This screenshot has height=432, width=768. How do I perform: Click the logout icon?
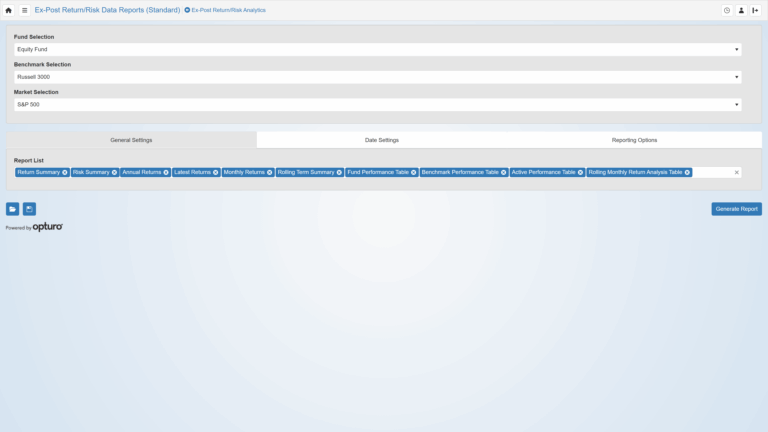click(x=755, y=10)
